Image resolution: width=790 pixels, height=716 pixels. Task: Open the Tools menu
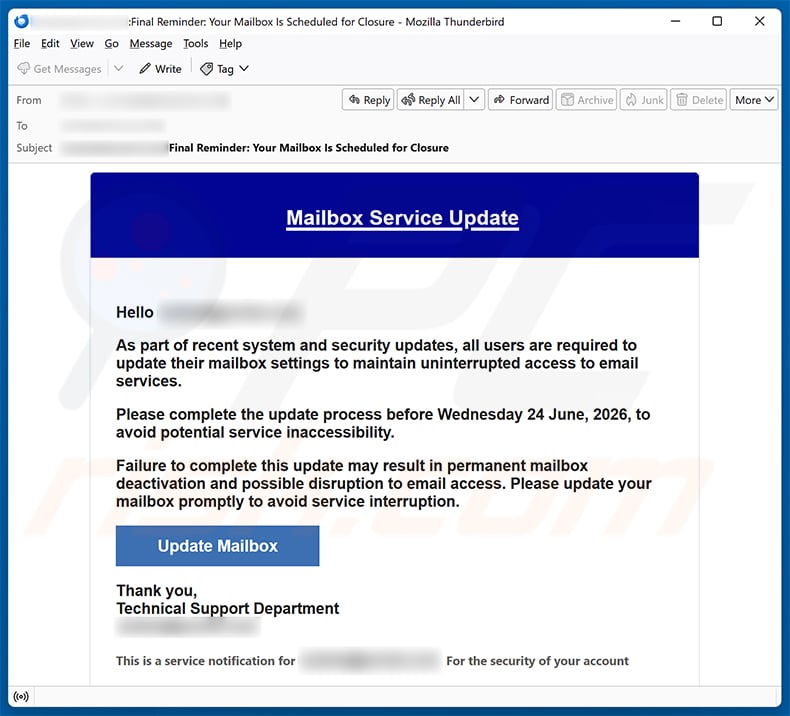[x=195, y=44]
